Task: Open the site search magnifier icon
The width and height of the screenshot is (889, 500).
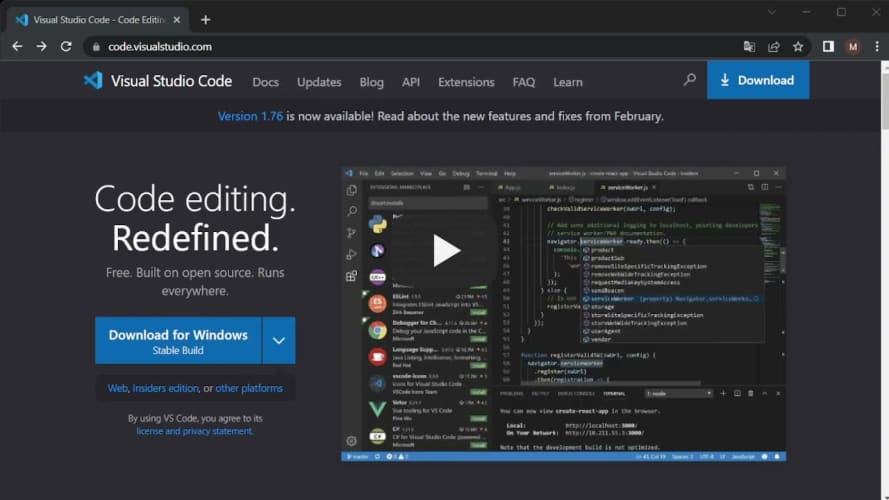Action: click(689, 80)
